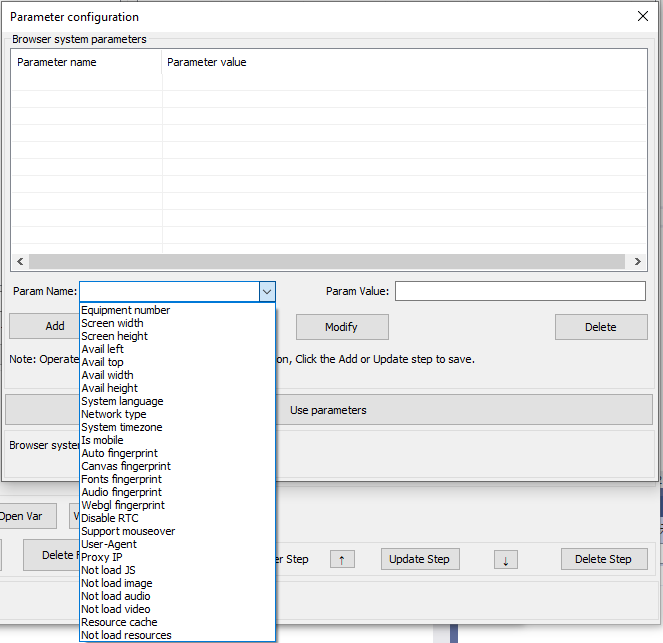This screenshot has width=663, height=643.
Task: Pick 'Network type' parameter option
Action: pos(114,414)
